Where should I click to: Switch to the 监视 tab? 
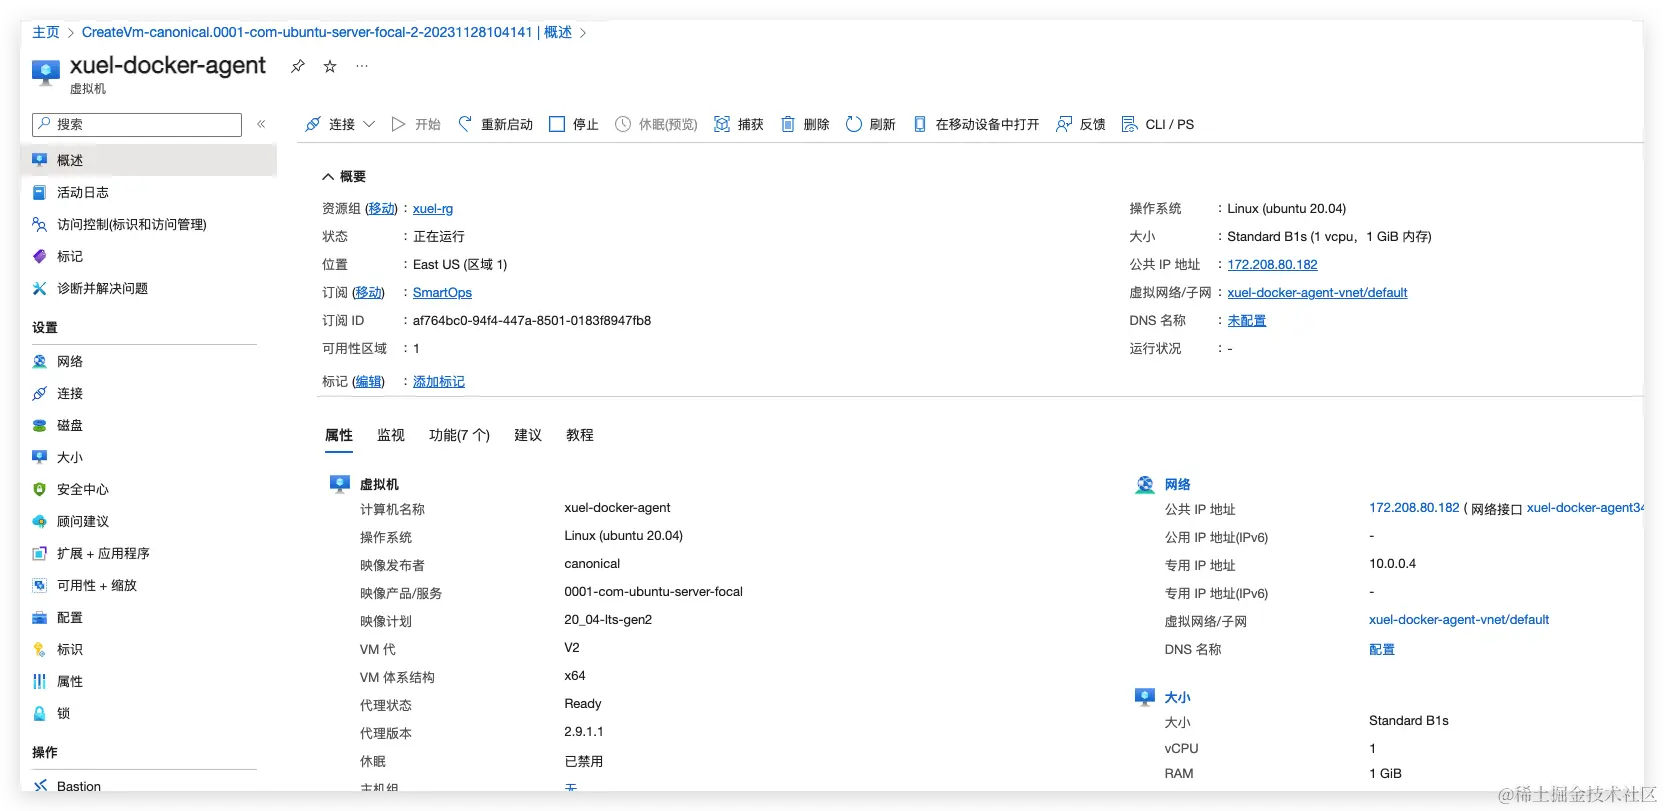[x=391, y=435]
